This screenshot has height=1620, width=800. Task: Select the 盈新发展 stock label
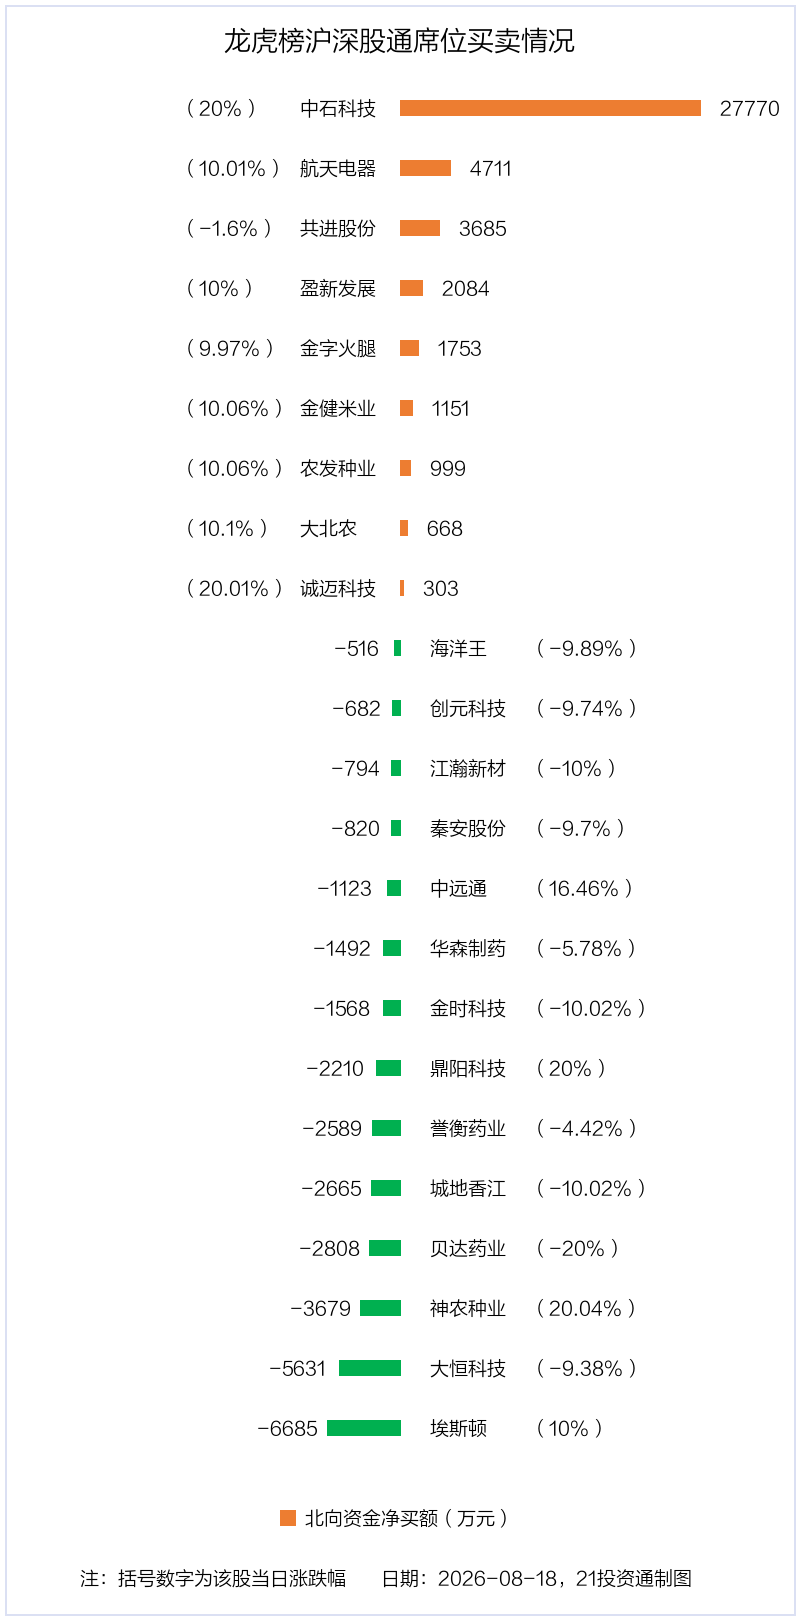click(x=338, y=288)
